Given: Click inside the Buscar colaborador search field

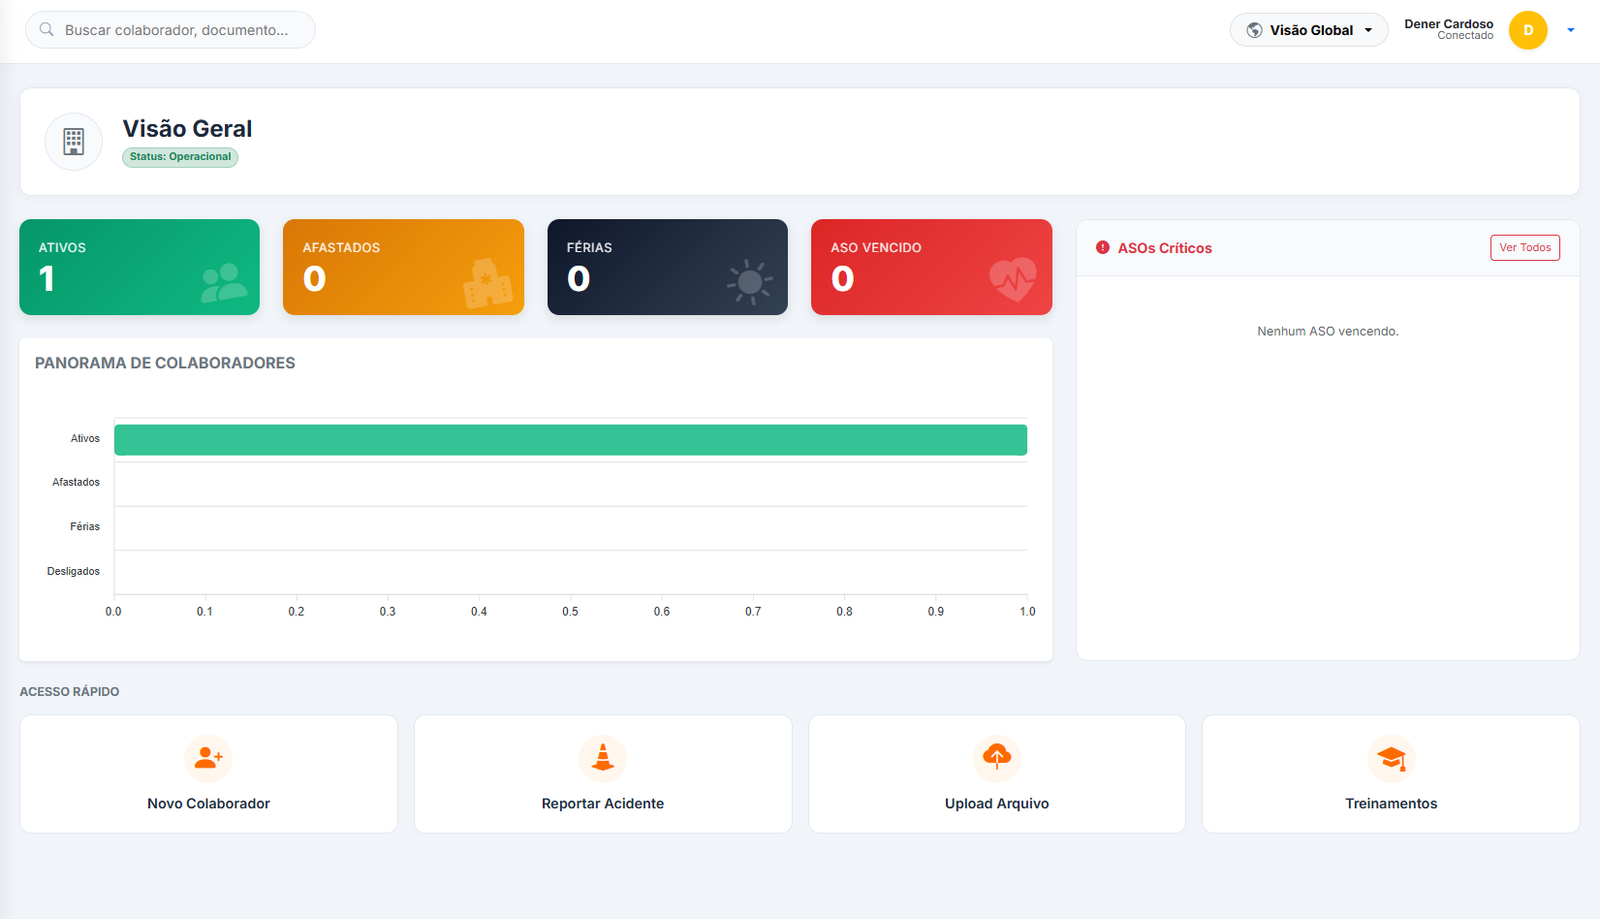Looking at the screenshot, I should click(170, 29).
